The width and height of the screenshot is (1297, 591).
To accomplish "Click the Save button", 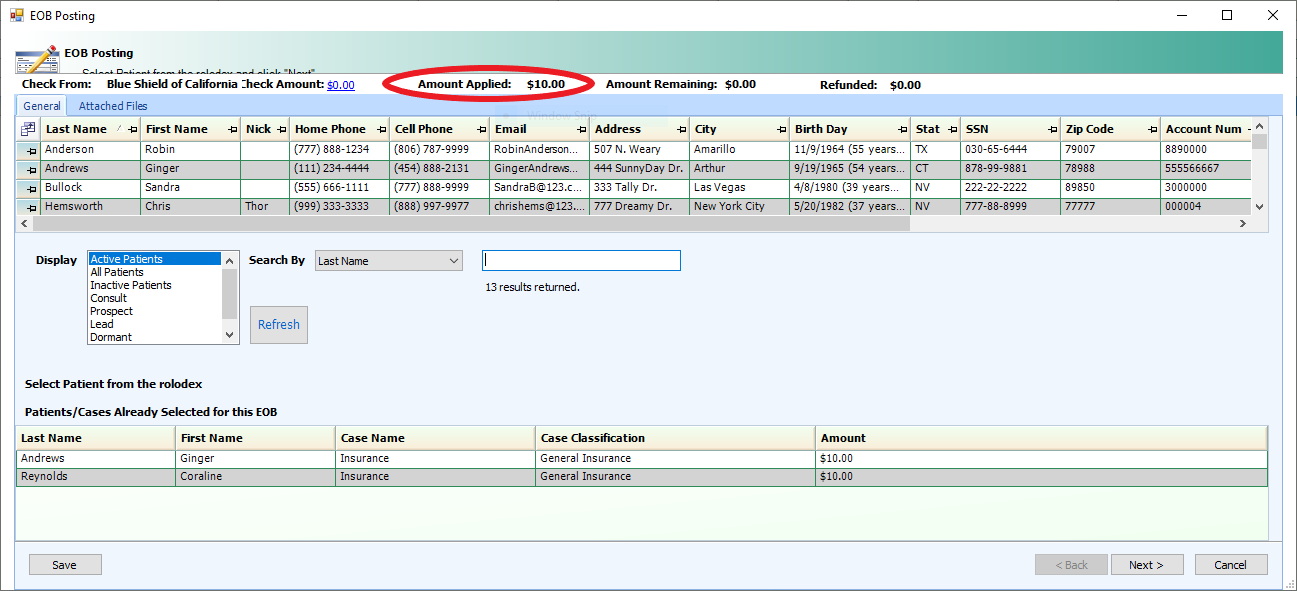I will pyautogui.click(x=65, y=565).
